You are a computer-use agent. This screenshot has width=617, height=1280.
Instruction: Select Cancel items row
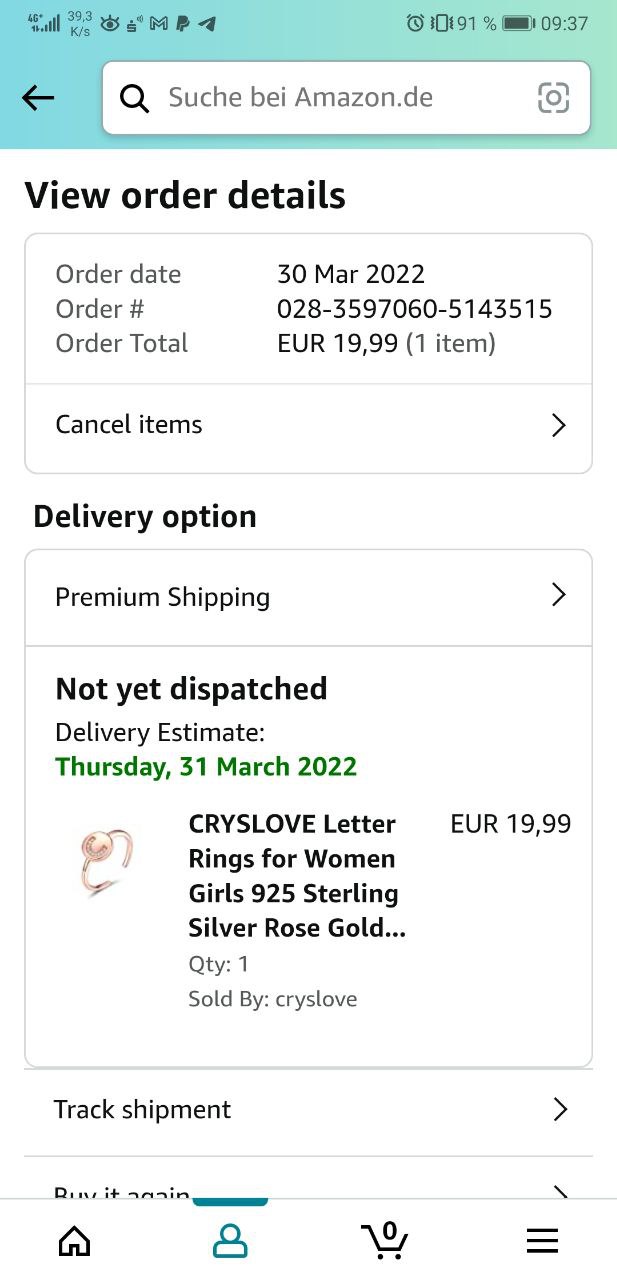308,425
